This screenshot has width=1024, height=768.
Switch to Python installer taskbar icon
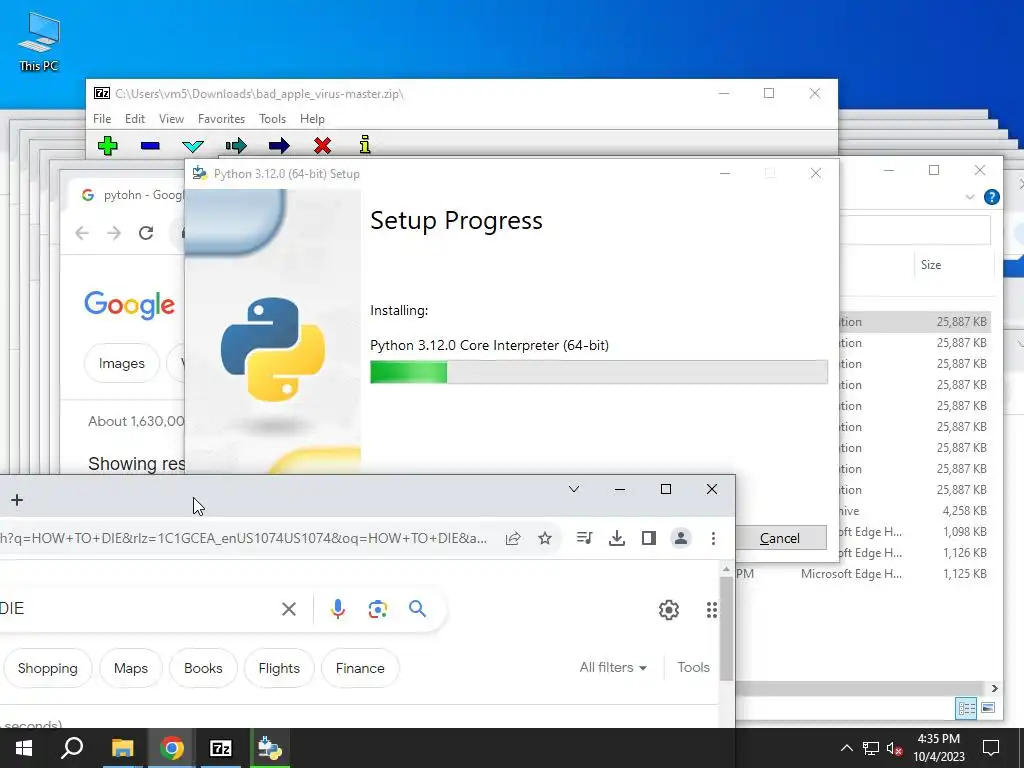point(270,748)
